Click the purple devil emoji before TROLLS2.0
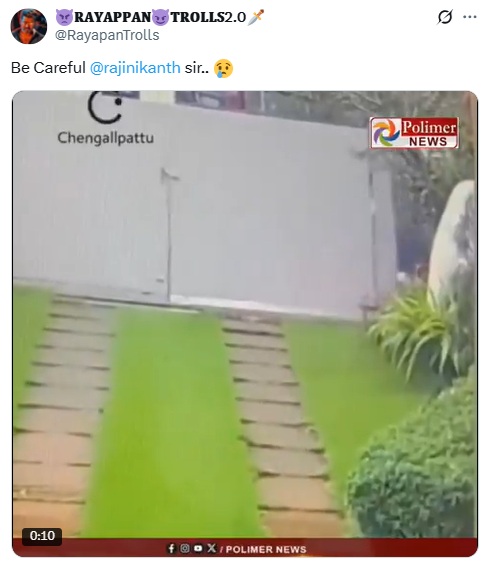Viewport: 486px width, 565px height. pyautogui.click(x=160, y=17)
